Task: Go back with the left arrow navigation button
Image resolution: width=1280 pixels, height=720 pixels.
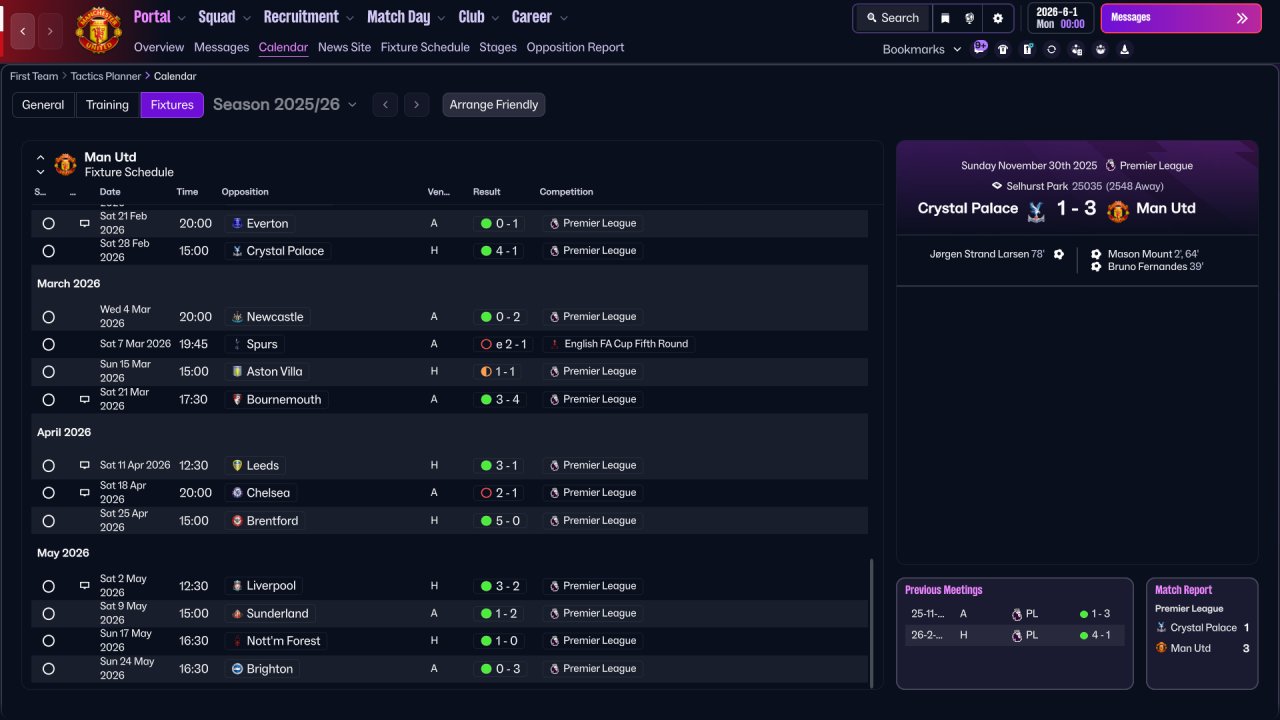Action: tap(23, 31)
